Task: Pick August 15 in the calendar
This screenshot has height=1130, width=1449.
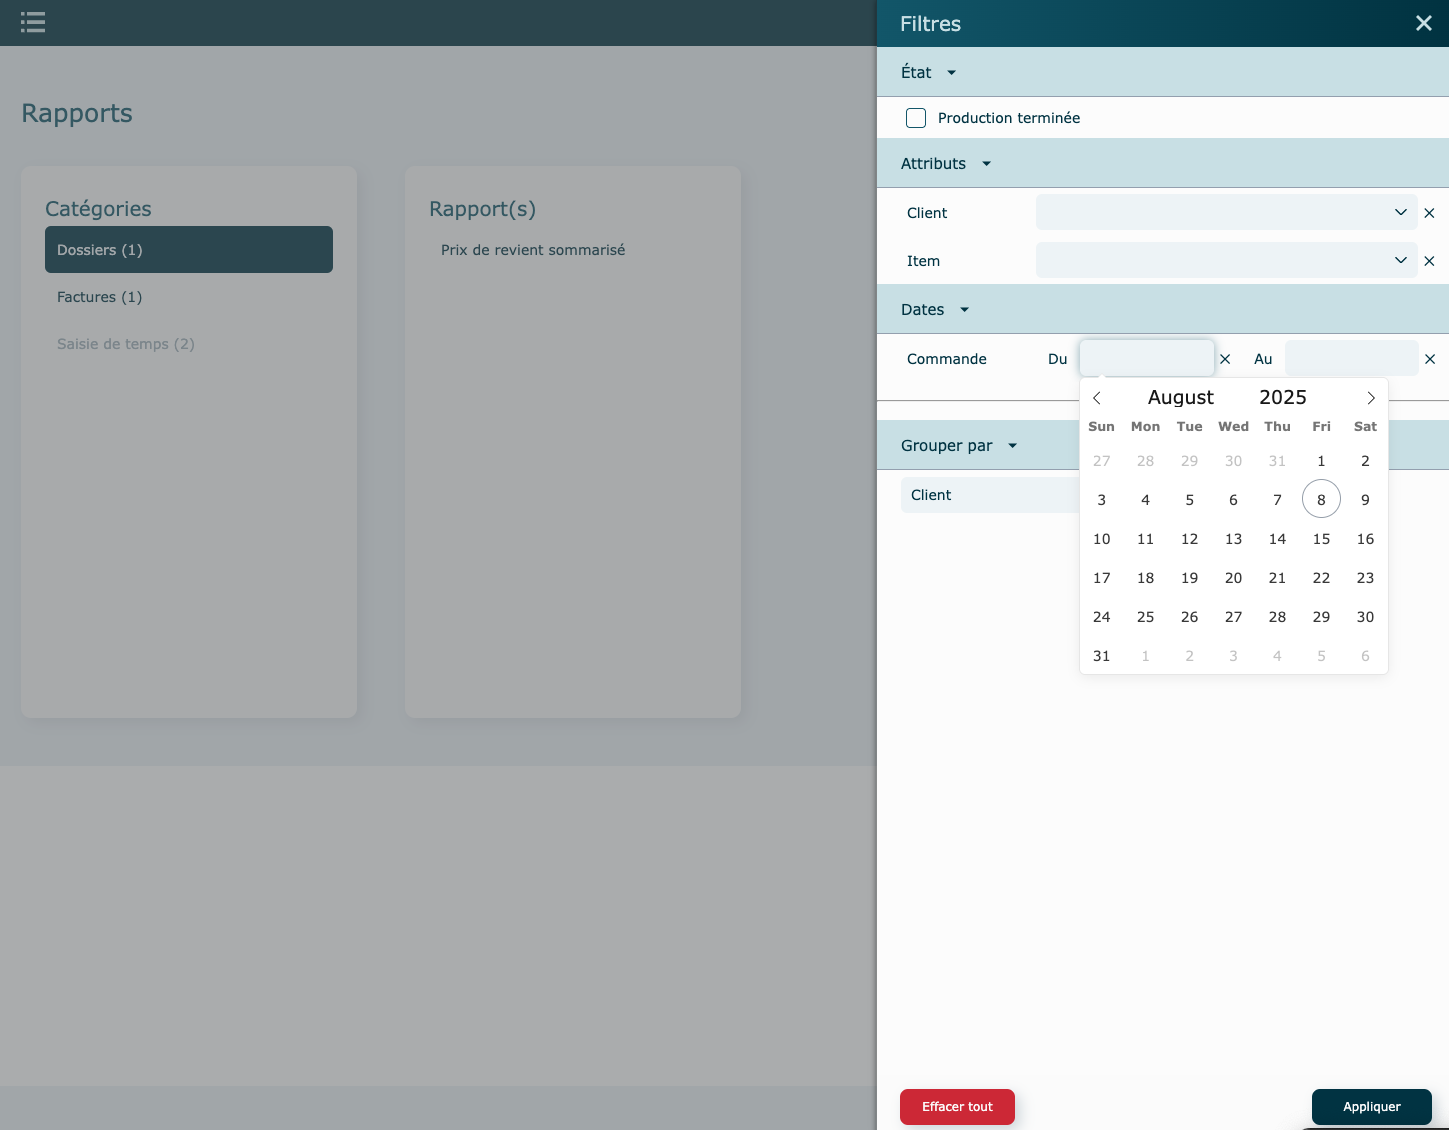Action: coord(1321,539)
